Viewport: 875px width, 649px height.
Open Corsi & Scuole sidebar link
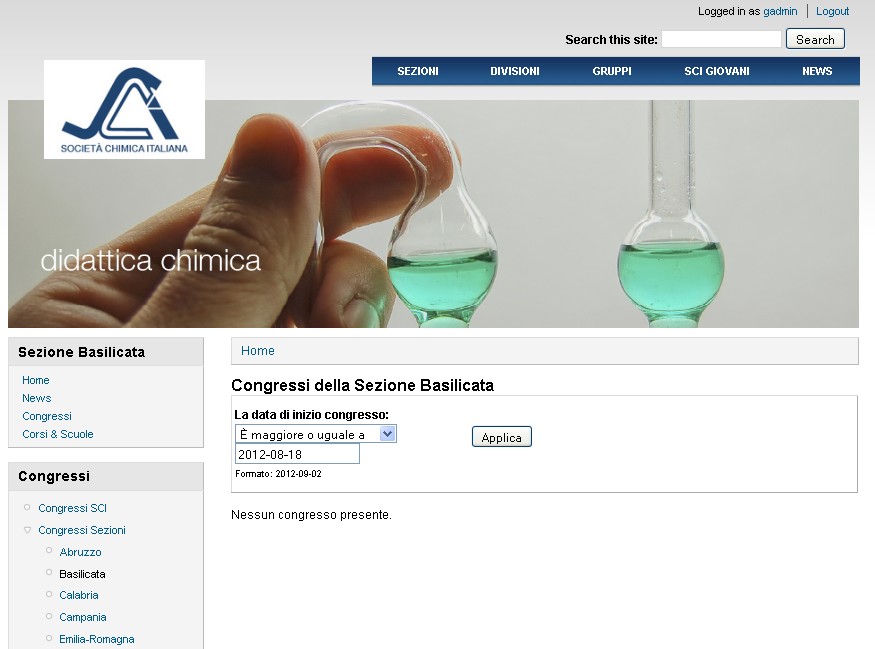[x=57, y=434]
